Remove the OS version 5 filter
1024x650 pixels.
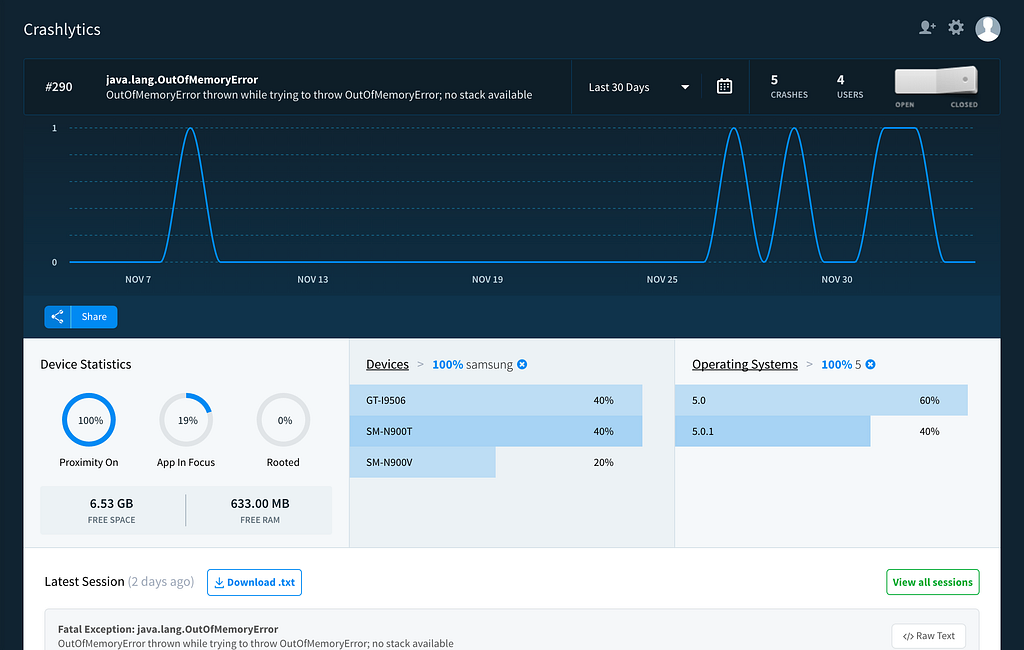(871, 365)
